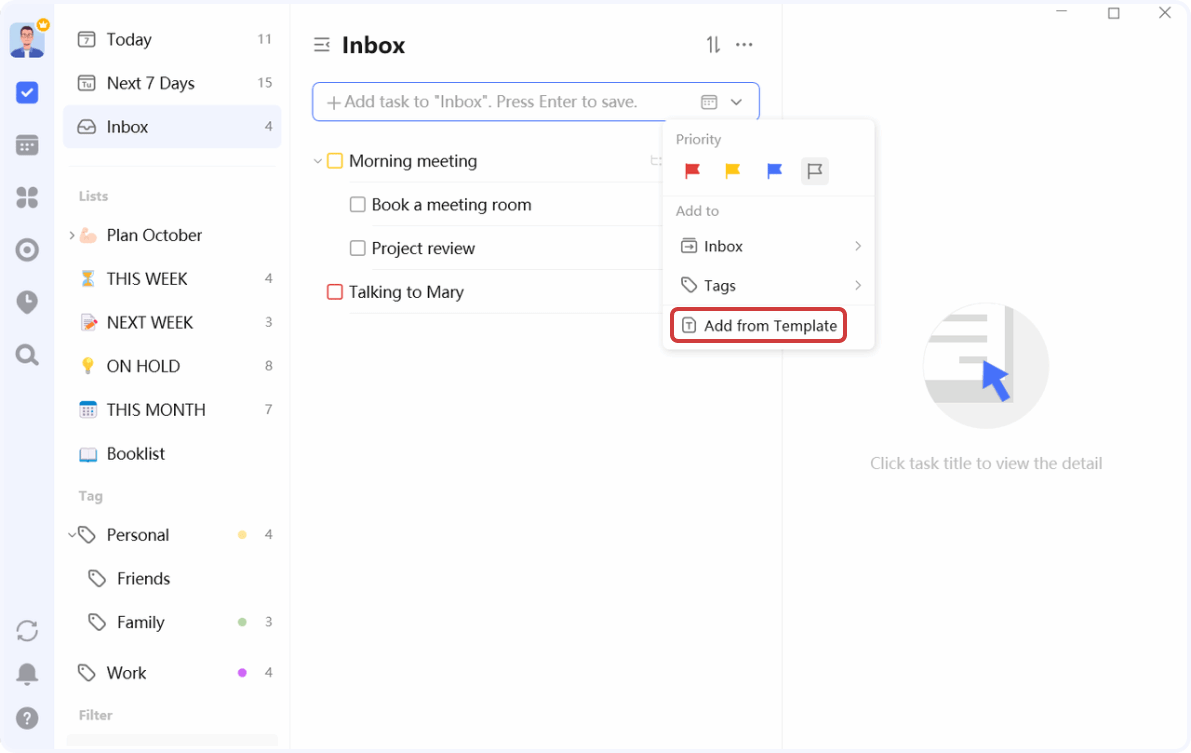Click the sort arrows icon in Inbox header

coord(713,45)
